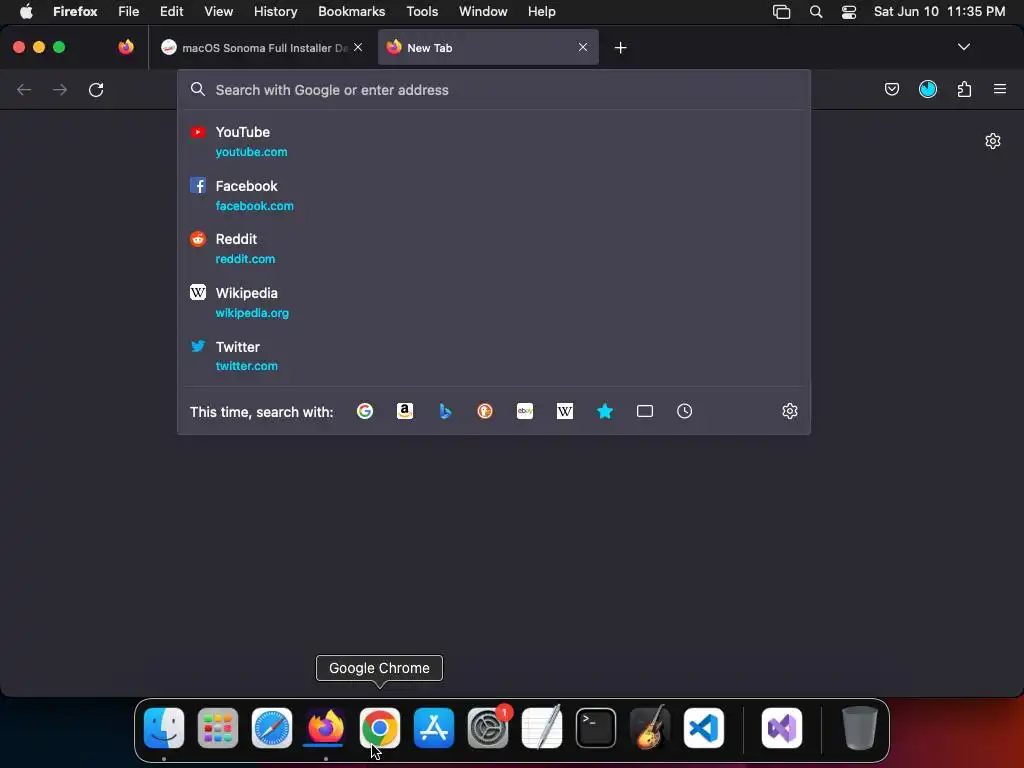Open the Tools menu
Screen dimensions: 1024x768
422,11
